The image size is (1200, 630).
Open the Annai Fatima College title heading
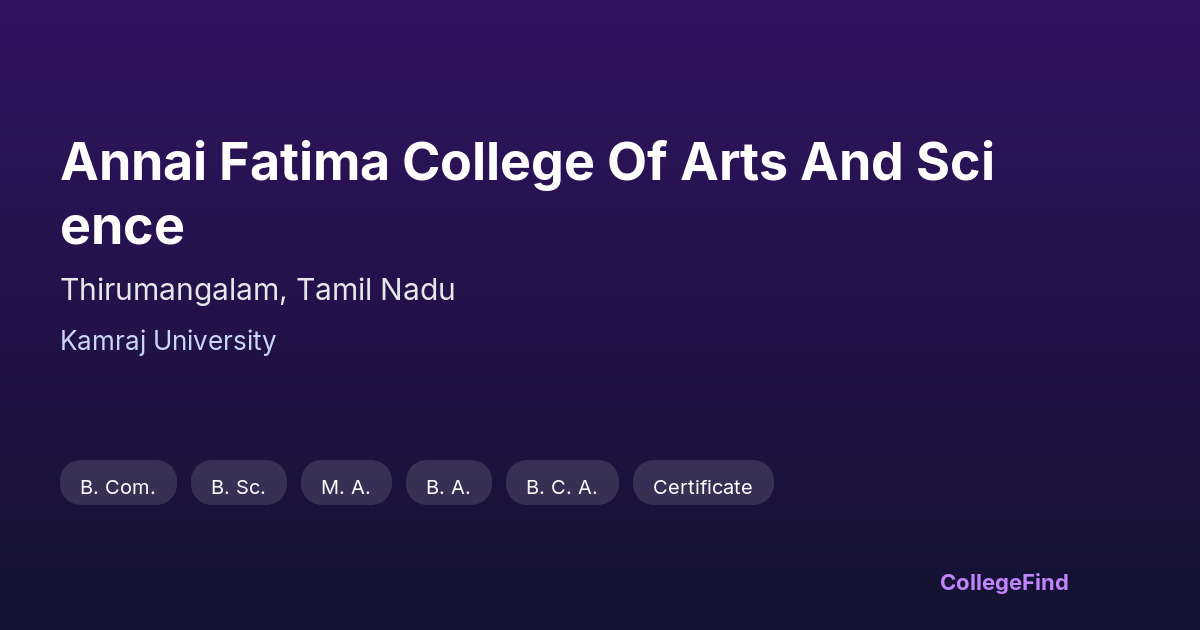click(x=527, y=163)
